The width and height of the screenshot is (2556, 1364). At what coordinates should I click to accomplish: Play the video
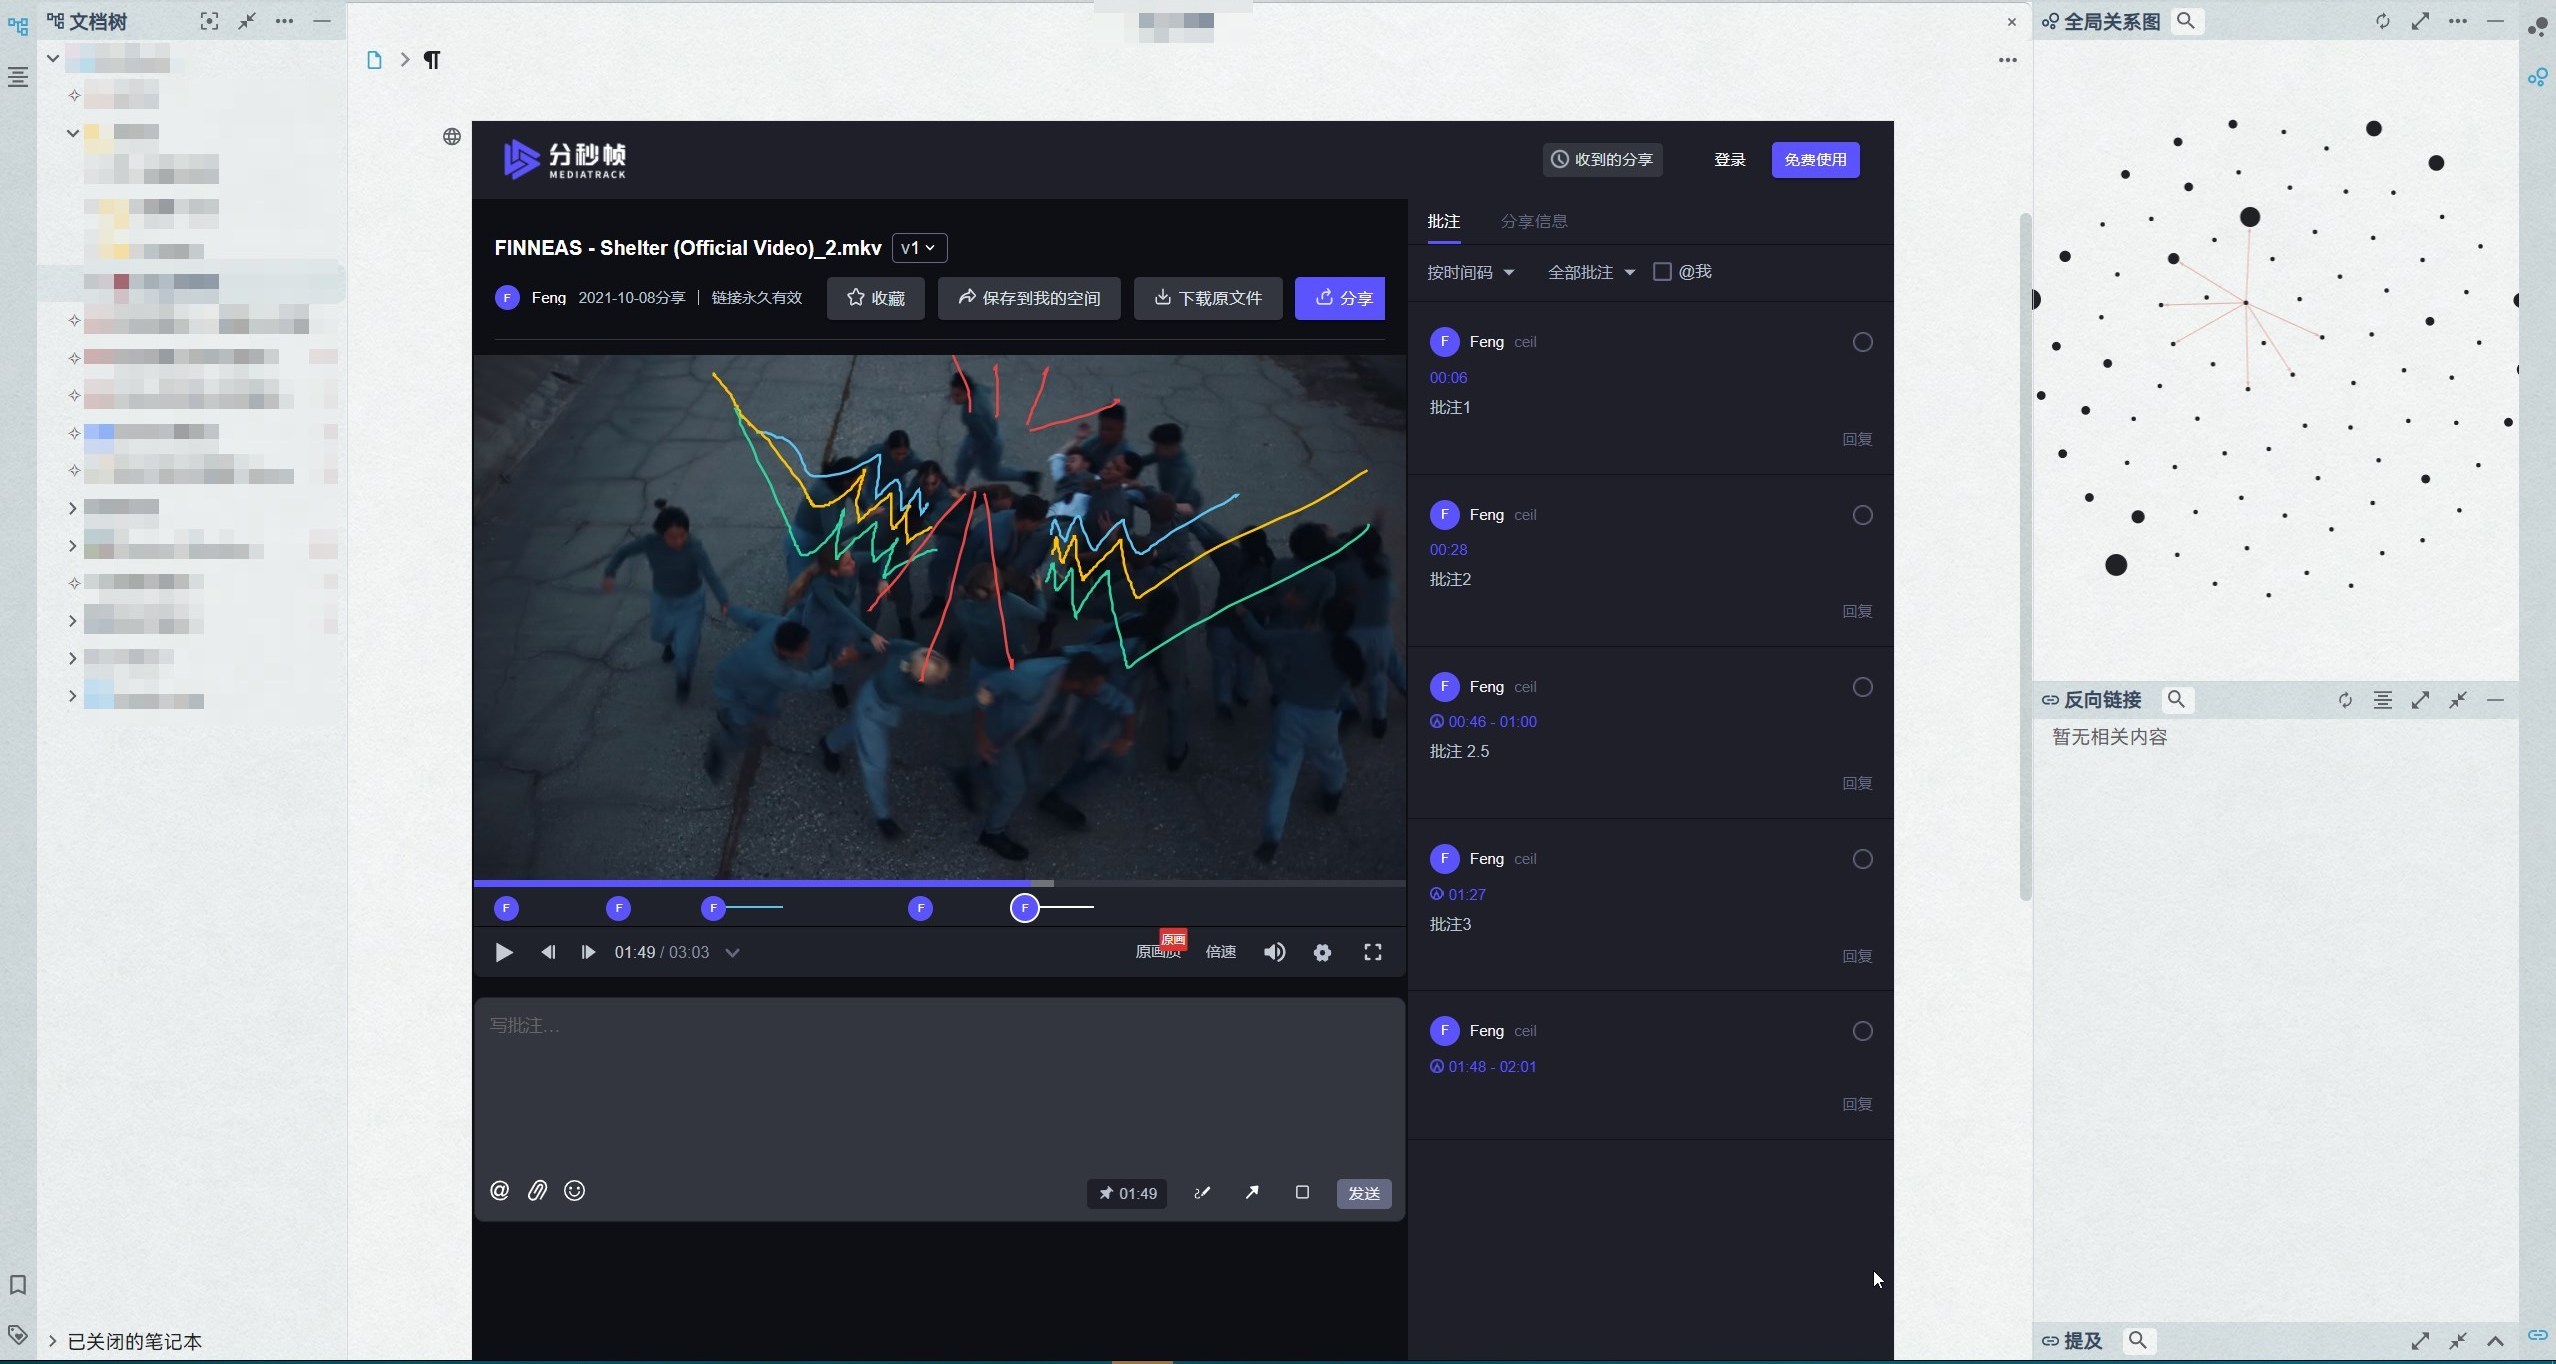(504, 952)
